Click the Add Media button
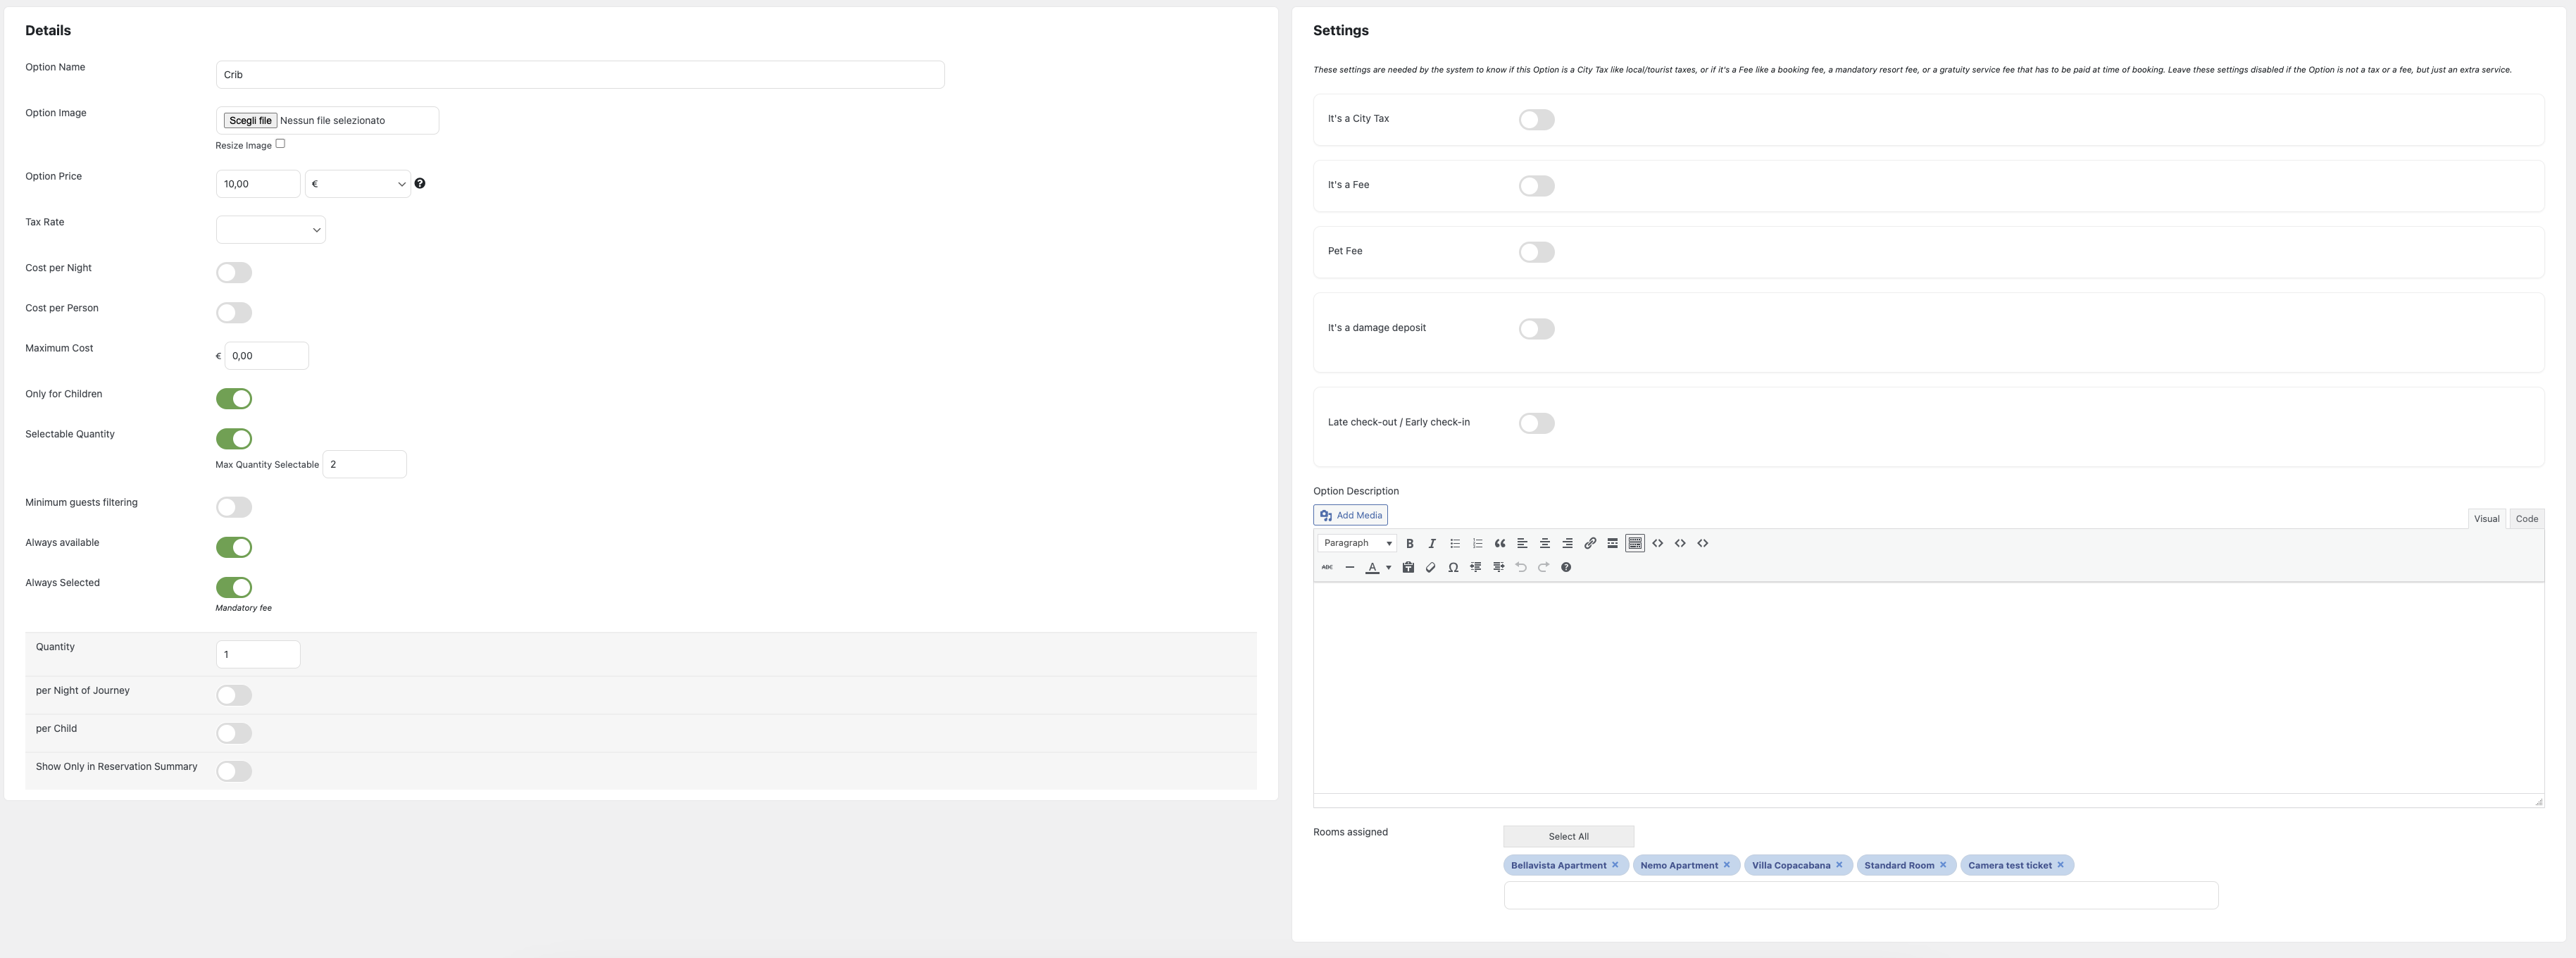Viewport: 2576px width, 958px height. click(x=1350, y=515)
